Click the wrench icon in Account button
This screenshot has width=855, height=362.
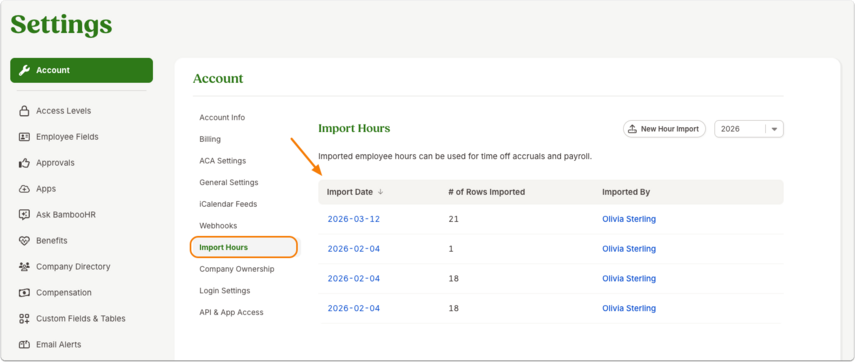point(24,70)
